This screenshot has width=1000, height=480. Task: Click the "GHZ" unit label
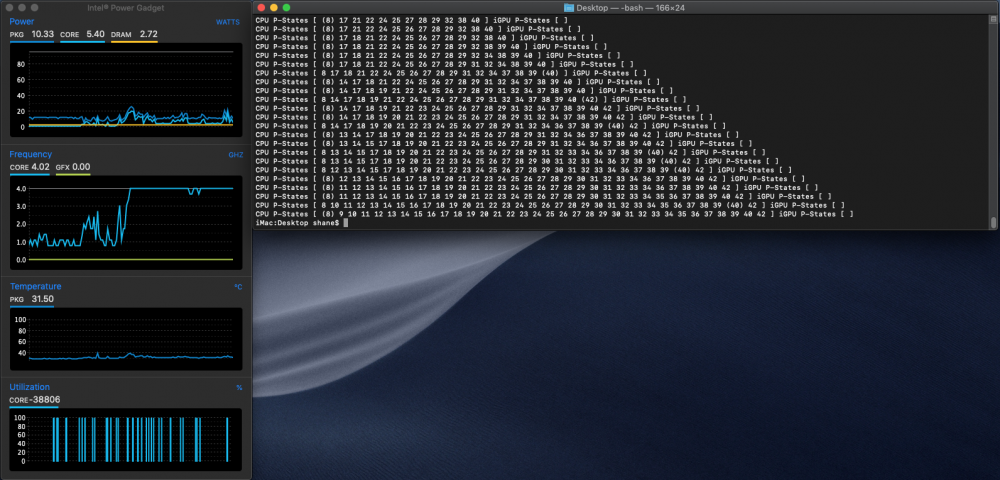click(x=235, y=155)
